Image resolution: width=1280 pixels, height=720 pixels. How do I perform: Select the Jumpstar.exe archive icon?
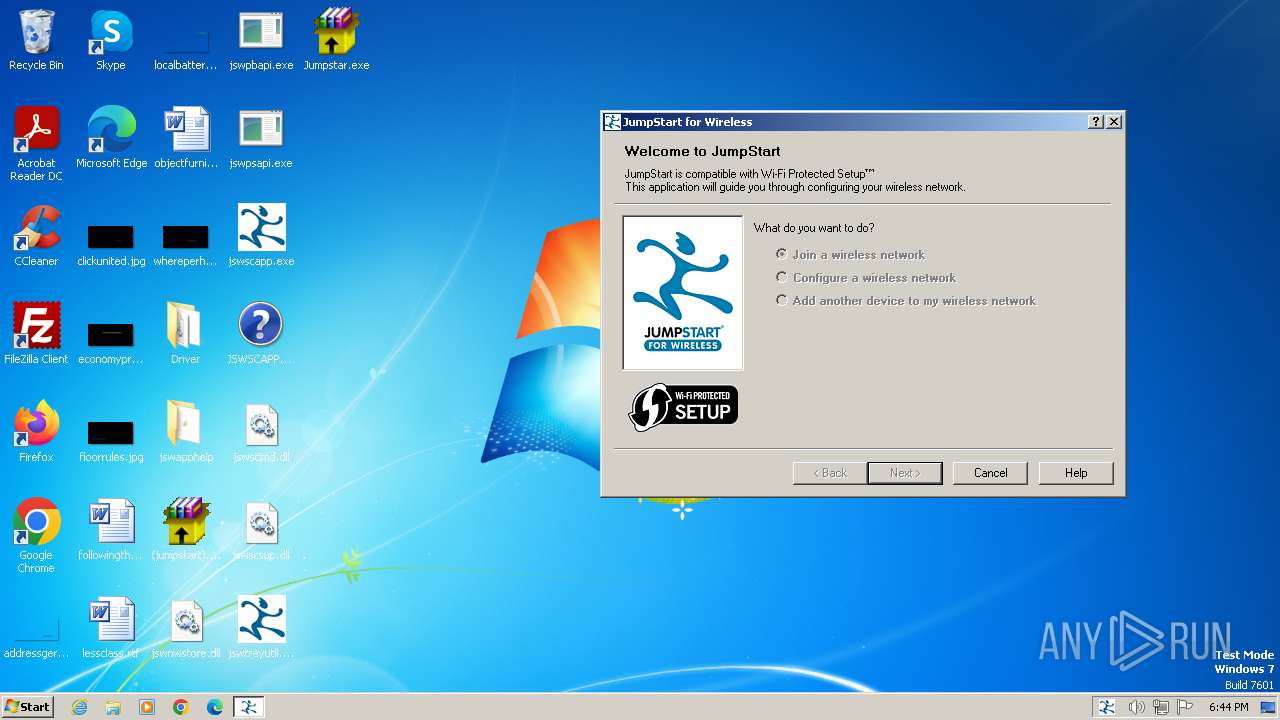coord(336,40)
